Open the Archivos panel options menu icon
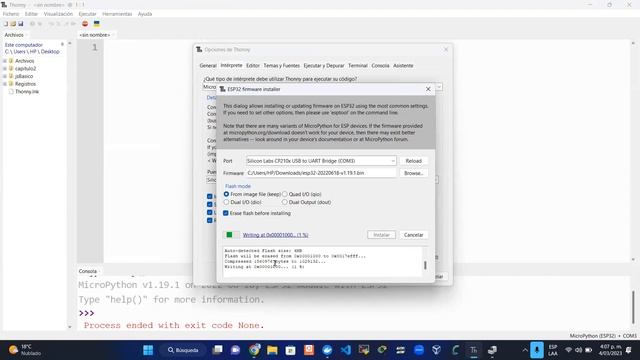The width and height of the screenshot is (640, 360). click(62, 44)
